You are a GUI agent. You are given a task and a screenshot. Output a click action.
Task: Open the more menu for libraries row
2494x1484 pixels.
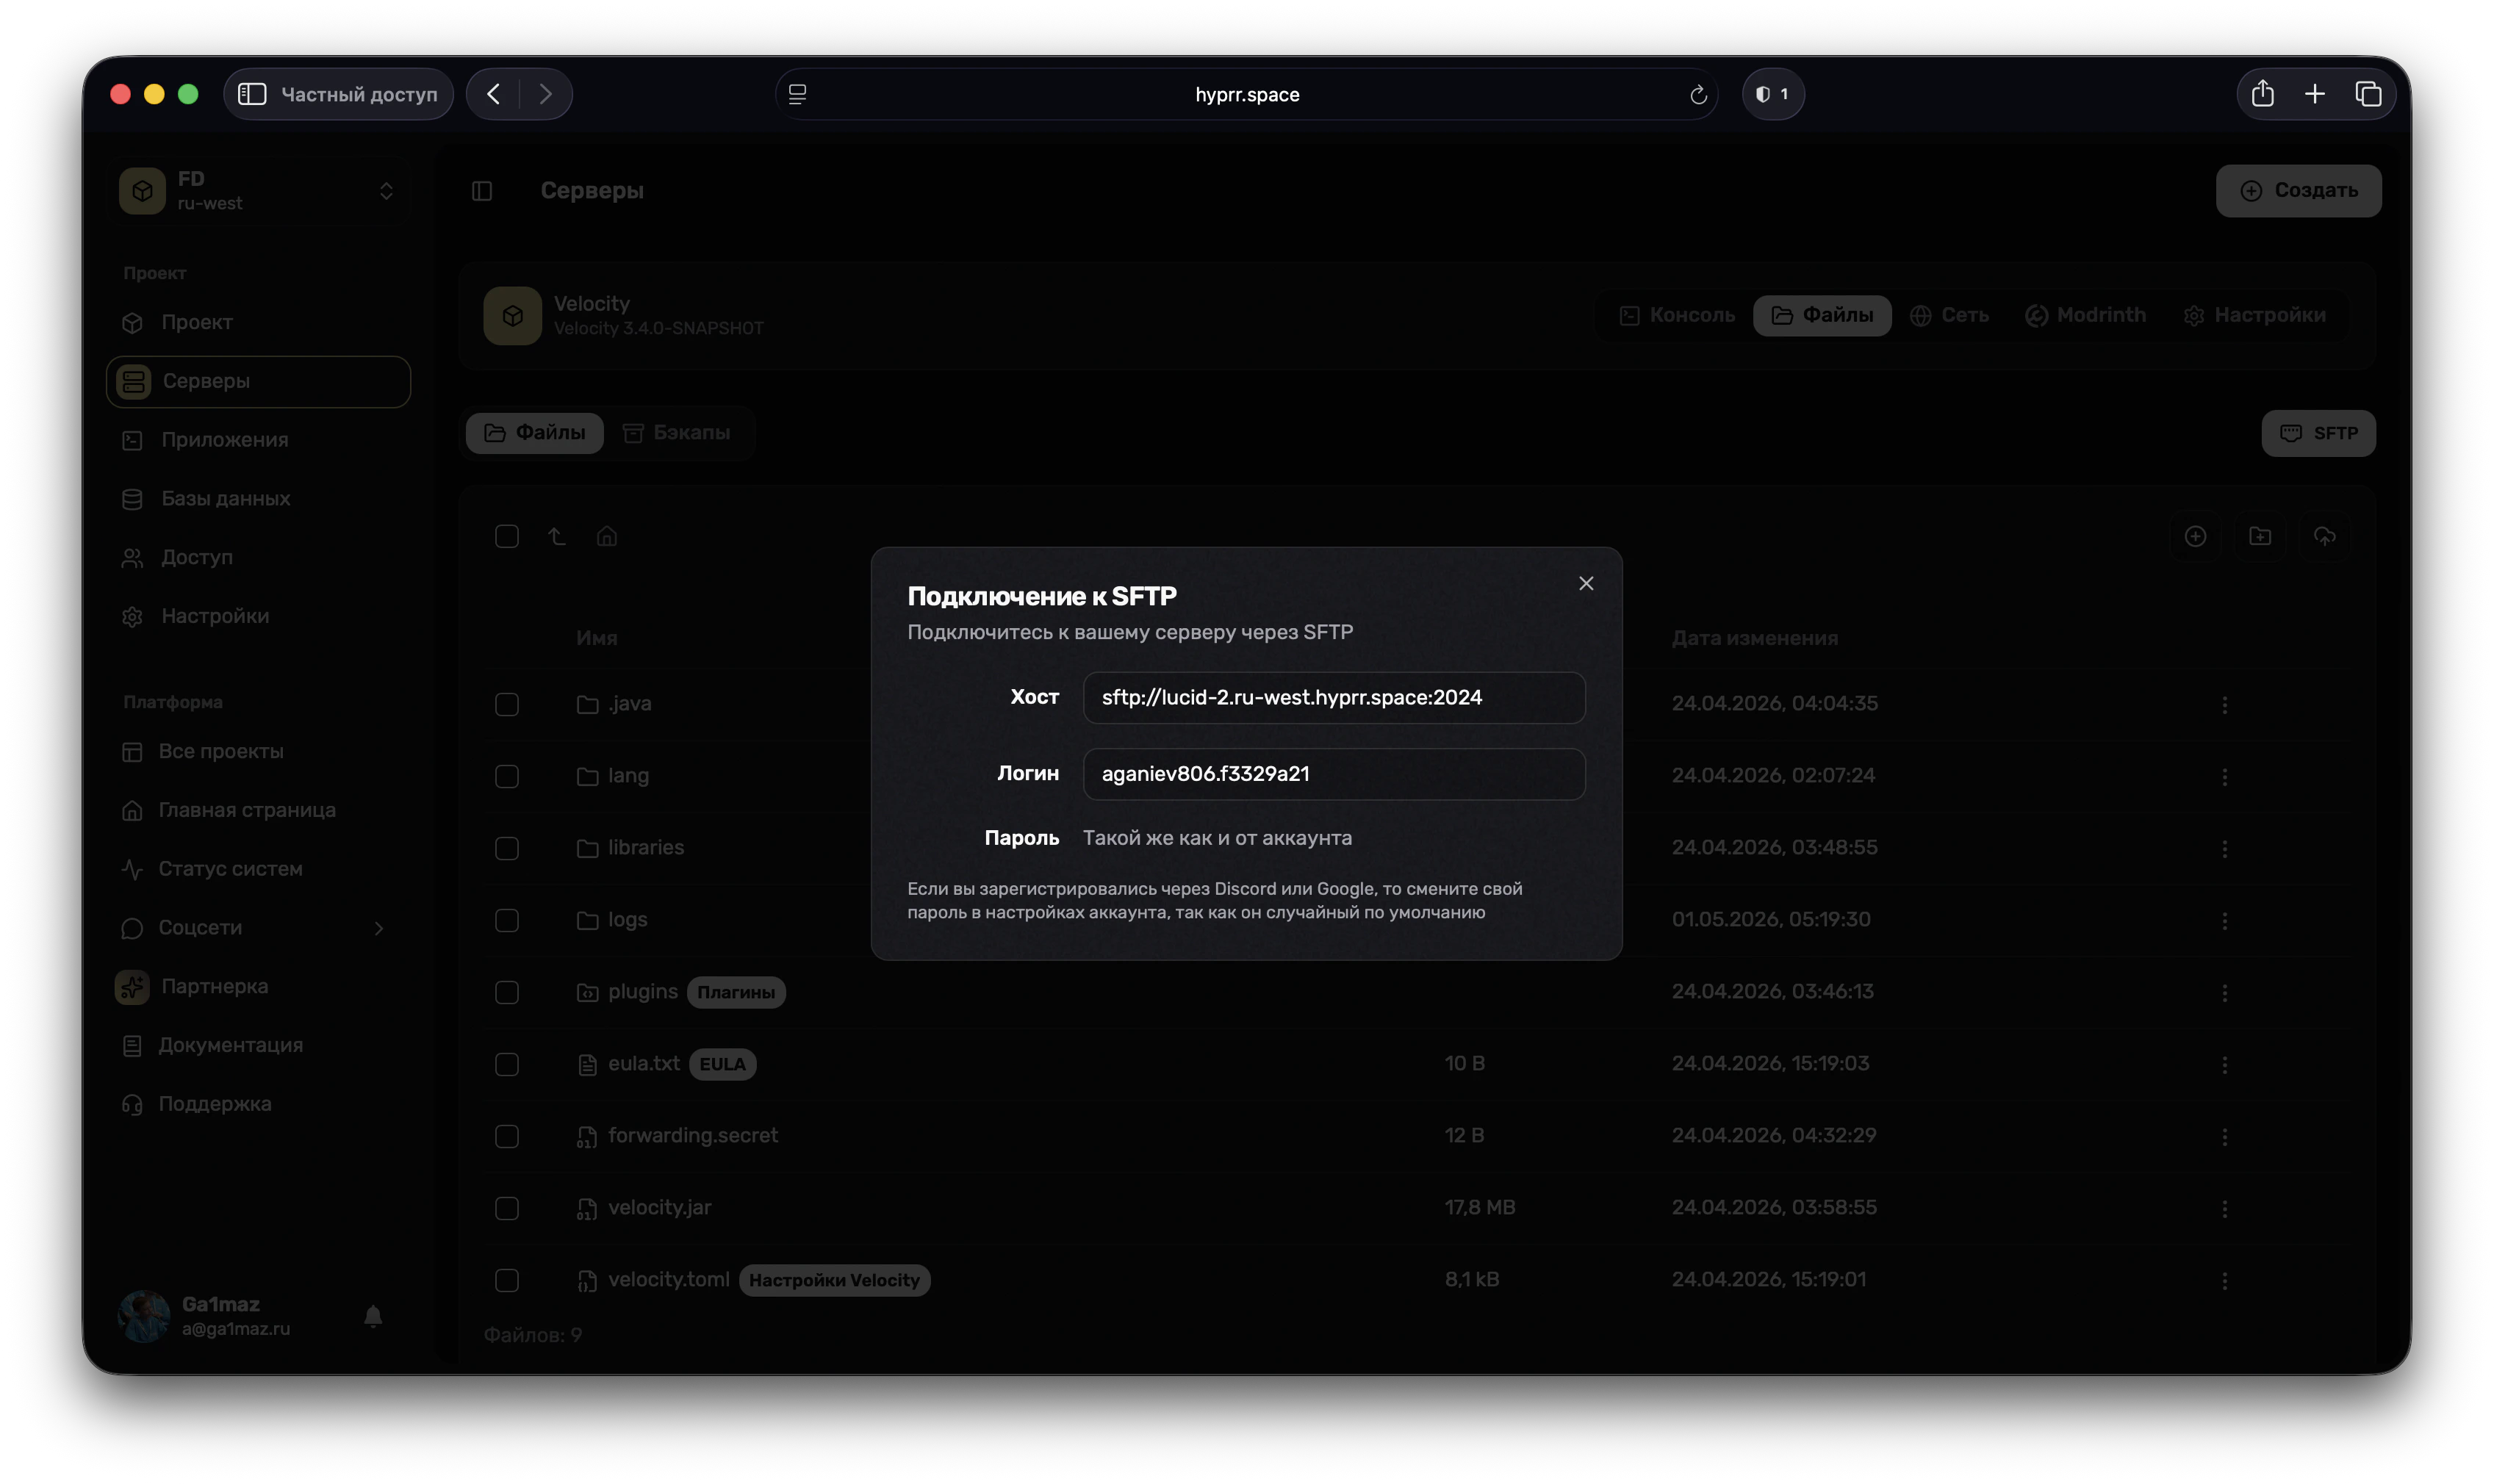pyautogui.click(x=2224, y=848)
